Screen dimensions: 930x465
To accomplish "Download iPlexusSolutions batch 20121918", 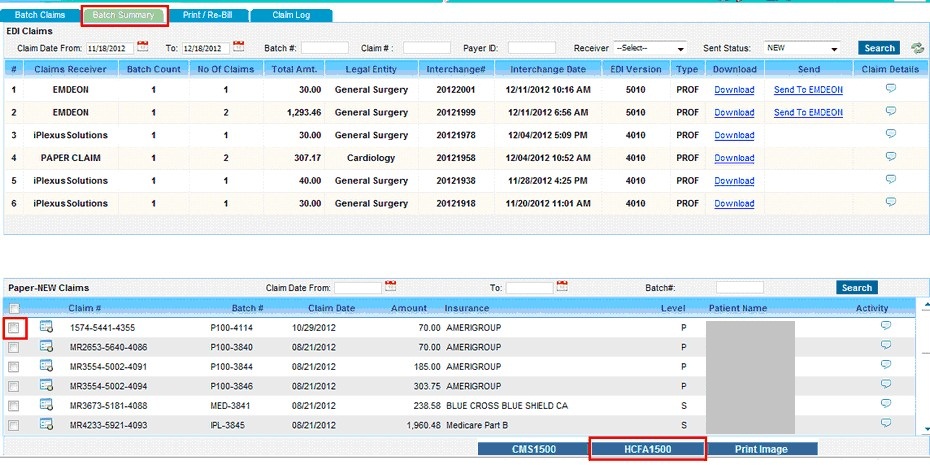I will click(x=734, y=203).
